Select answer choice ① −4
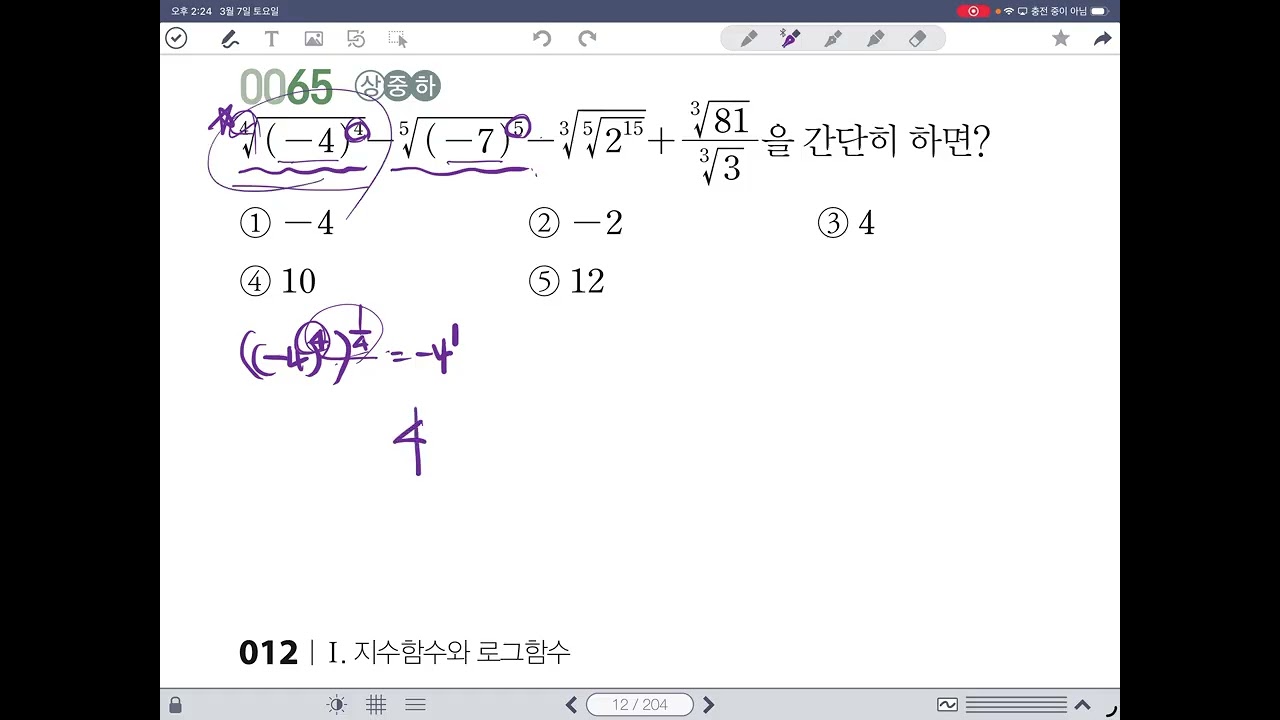 (288, 223)
